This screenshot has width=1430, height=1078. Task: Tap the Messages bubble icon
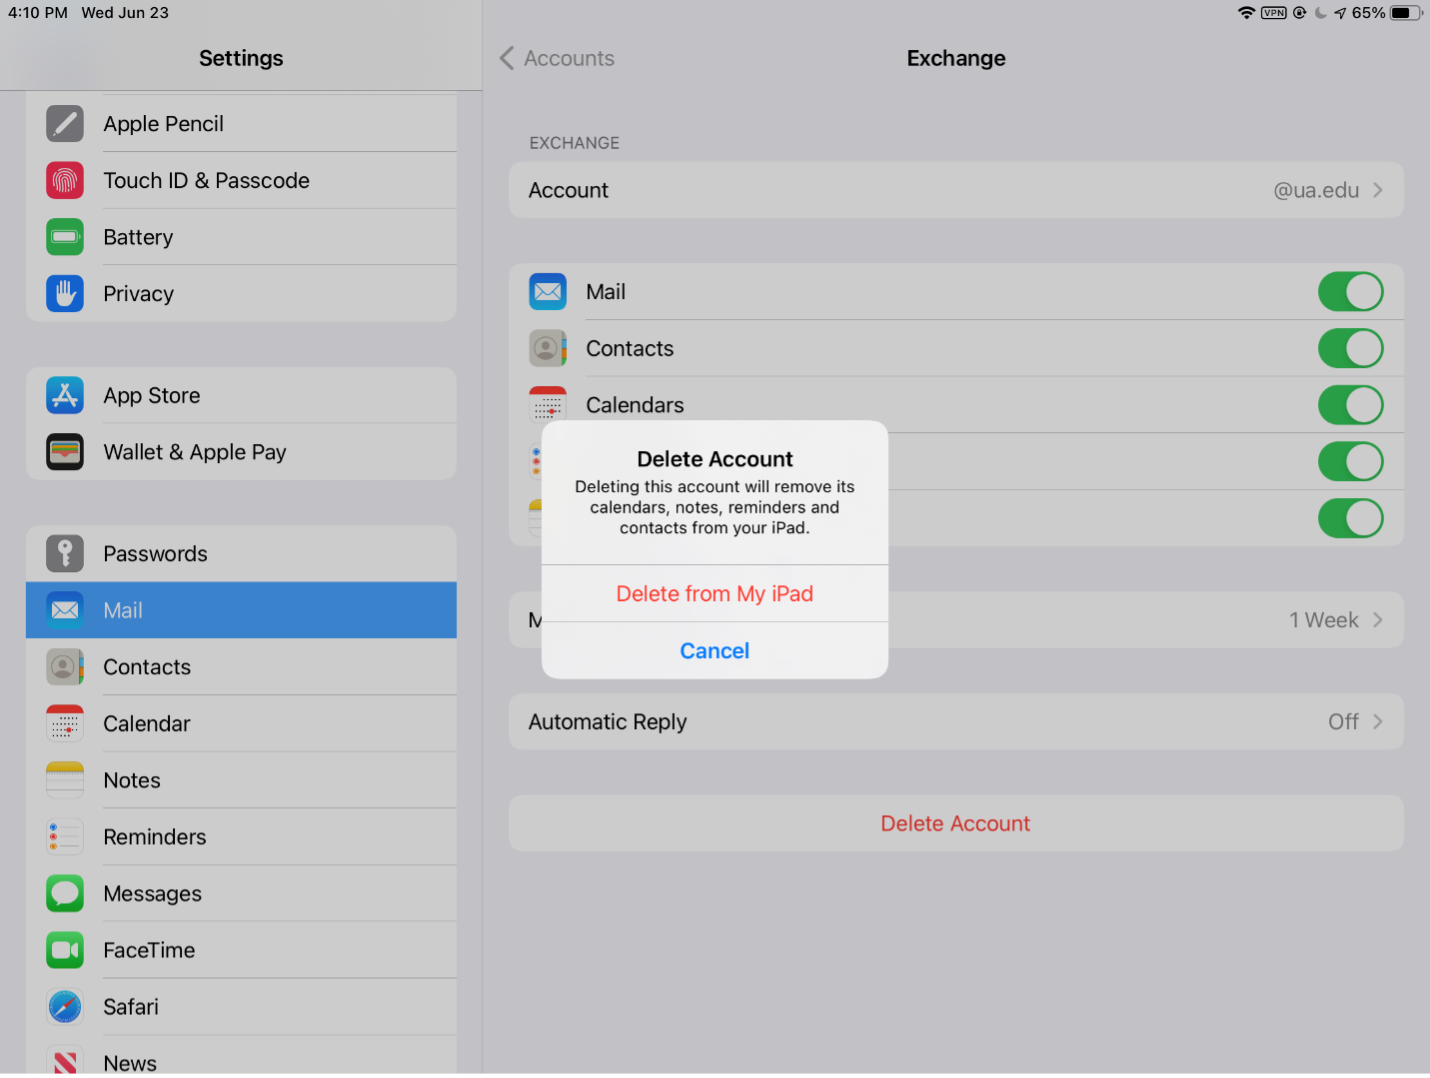[65, 894]
